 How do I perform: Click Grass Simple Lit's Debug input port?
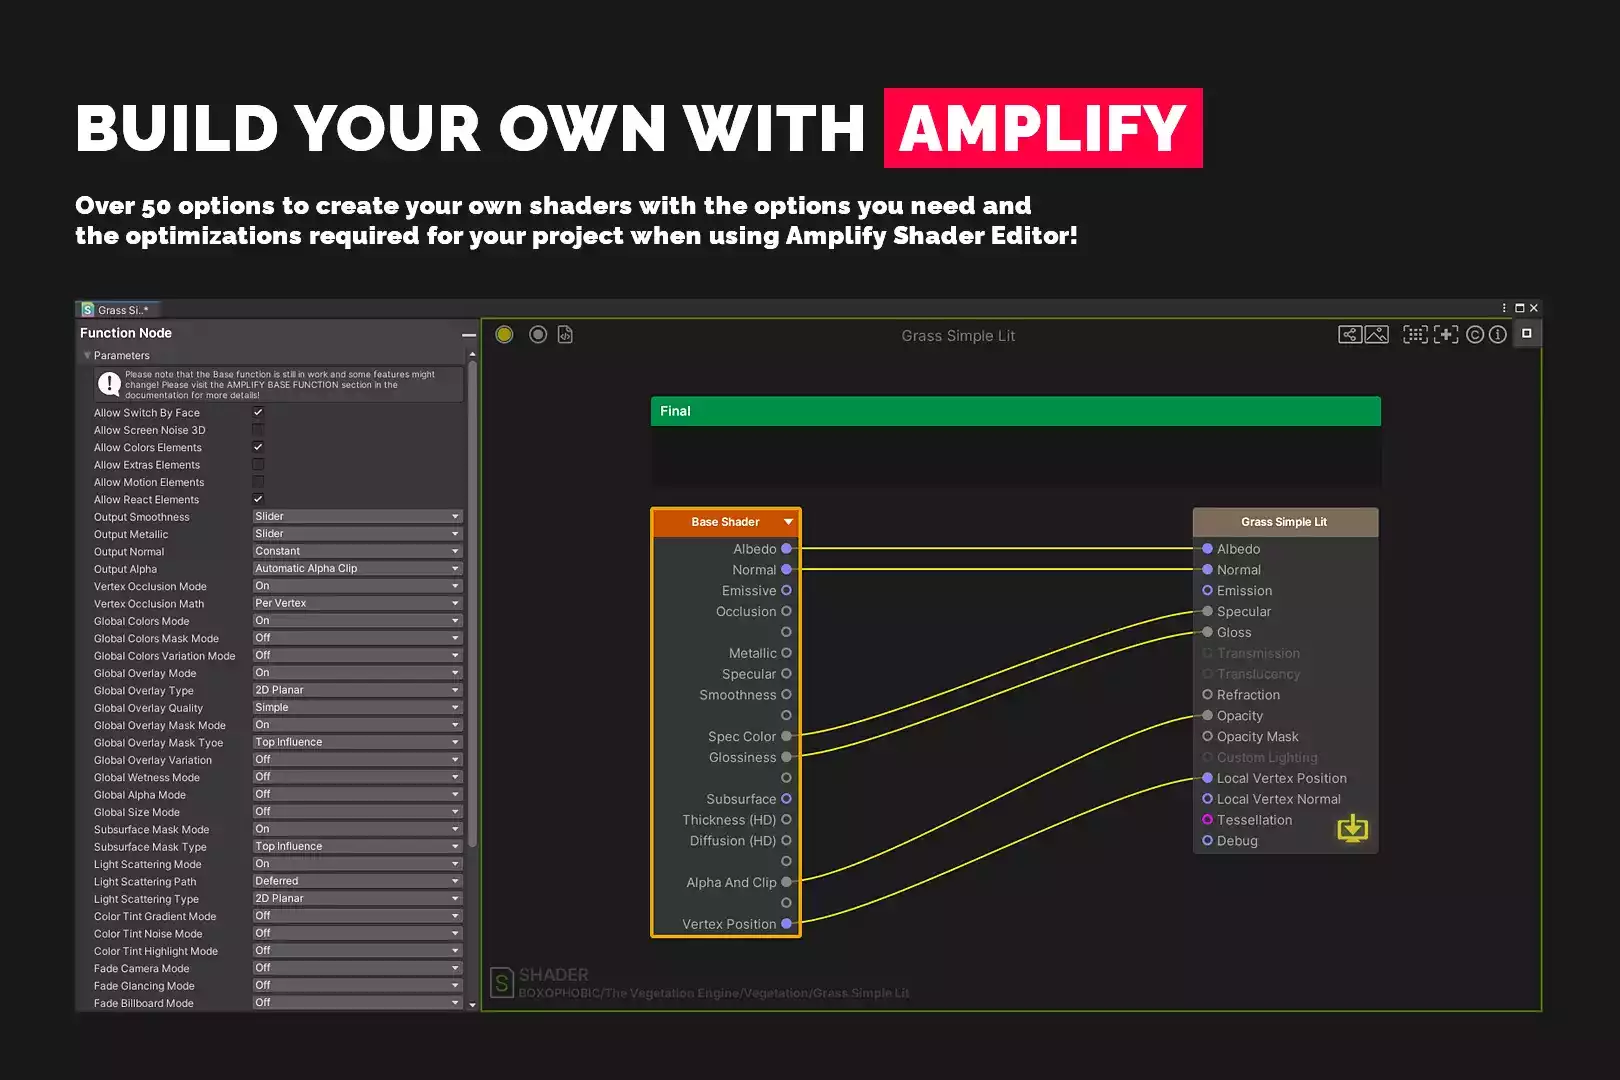(x=1207, y=841)
